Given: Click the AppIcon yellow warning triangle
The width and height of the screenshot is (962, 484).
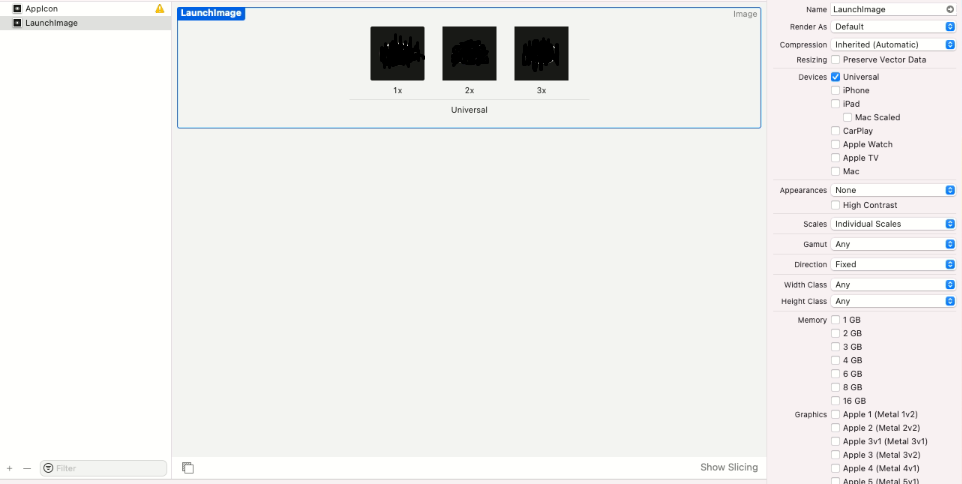Looking at the screenshot, I should [160, 9].
